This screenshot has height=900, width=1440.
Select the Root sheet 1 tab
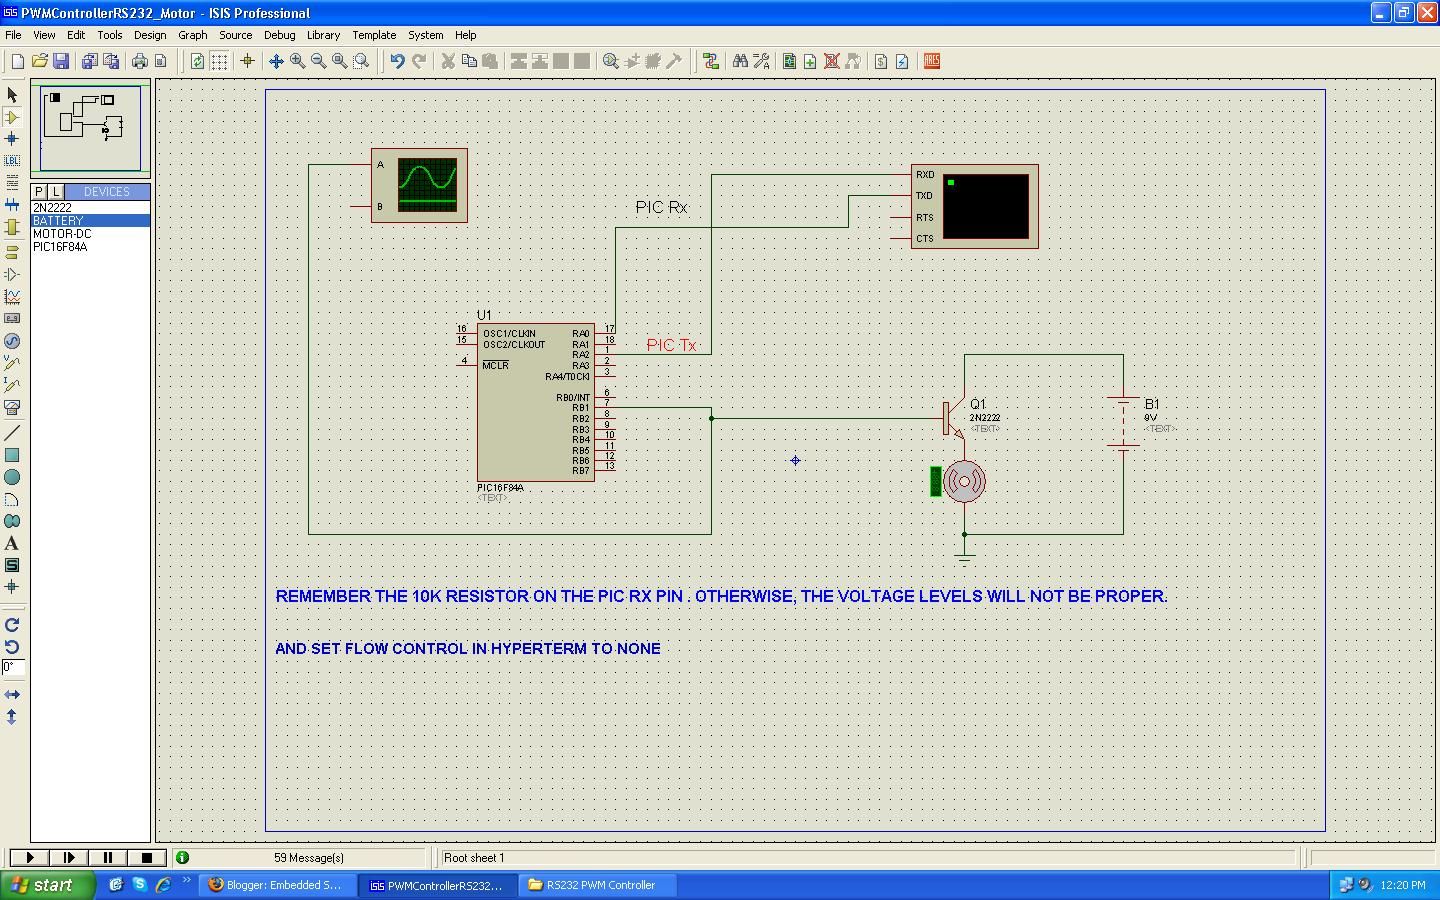[x=473, y=858]
